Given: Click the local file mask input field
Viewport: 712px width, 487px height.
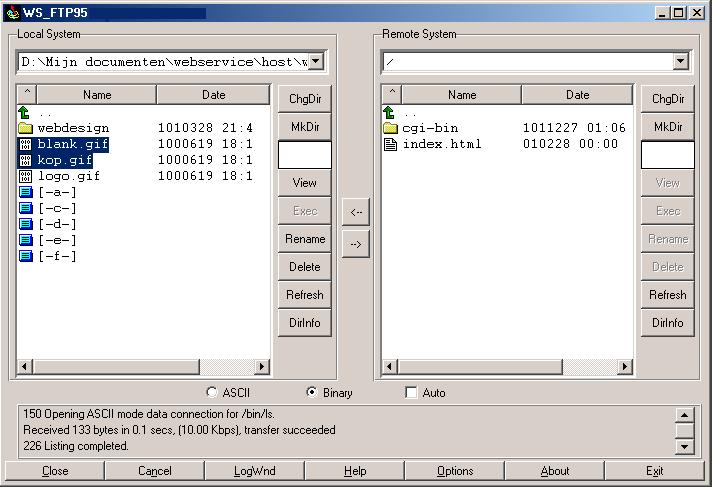Looking at the screenshot, I should pyautogui.click(x=304, y=155).
